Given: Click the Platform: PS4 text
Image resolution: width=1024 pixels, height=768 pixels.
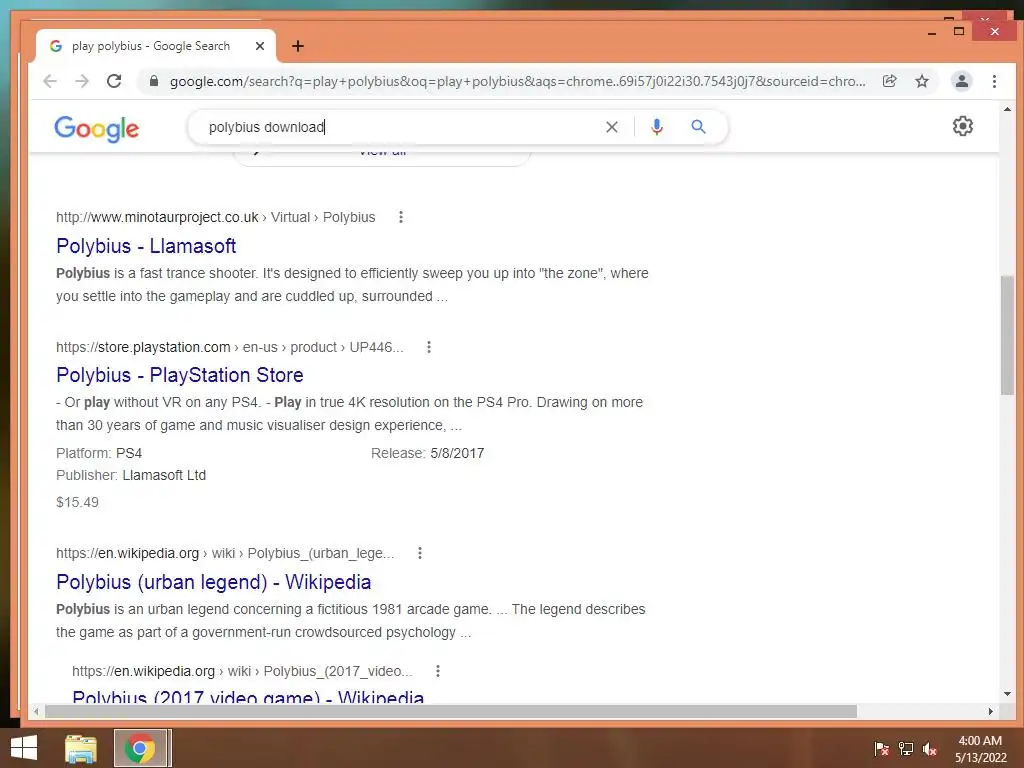Looking at the screenshot, I should click(x=99, y=453).
